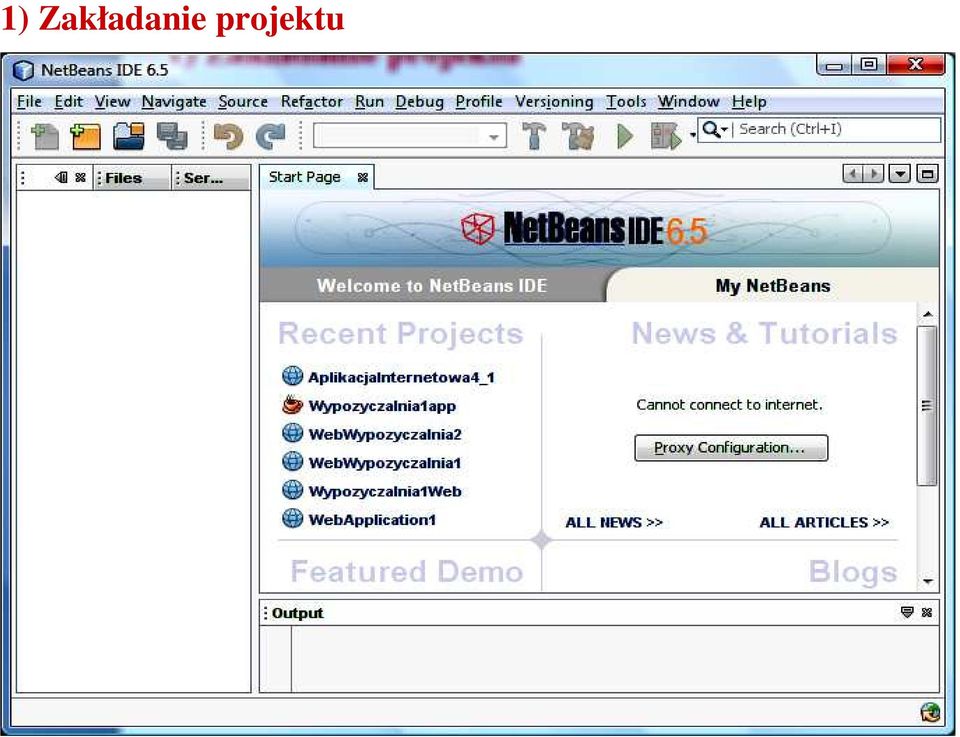Open the Tools menu
This screenshot has height=737, width=960.
point(626,102)
